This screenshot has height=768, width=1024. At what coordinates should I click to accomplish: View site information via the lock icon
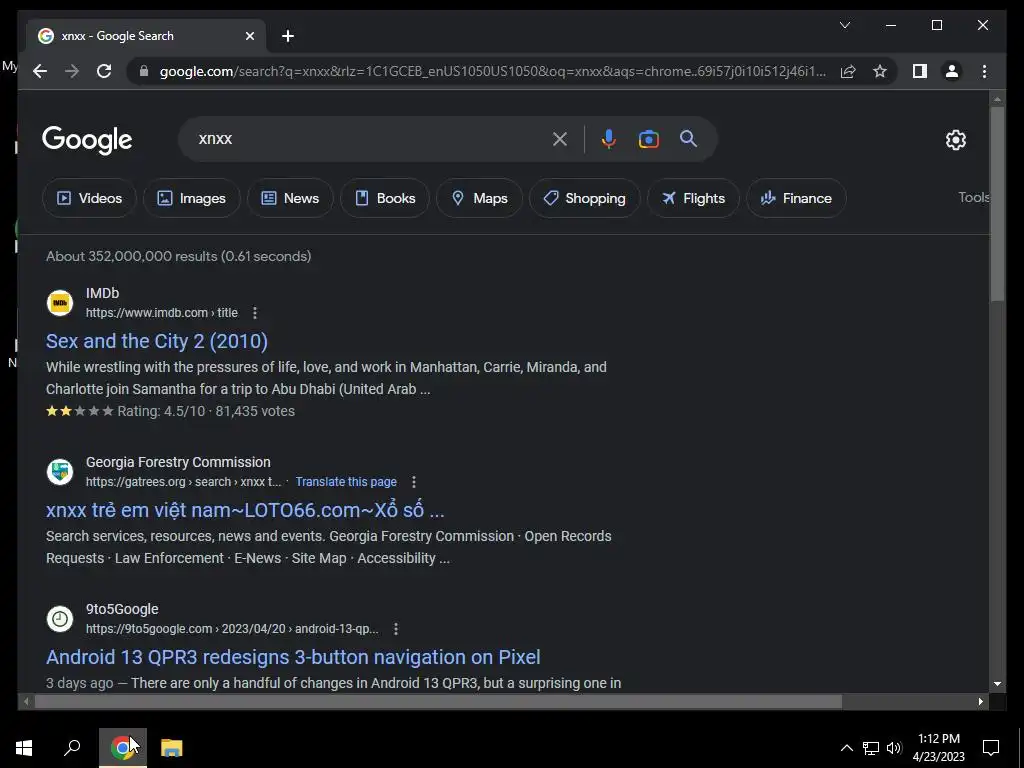(x=144, y=71)
